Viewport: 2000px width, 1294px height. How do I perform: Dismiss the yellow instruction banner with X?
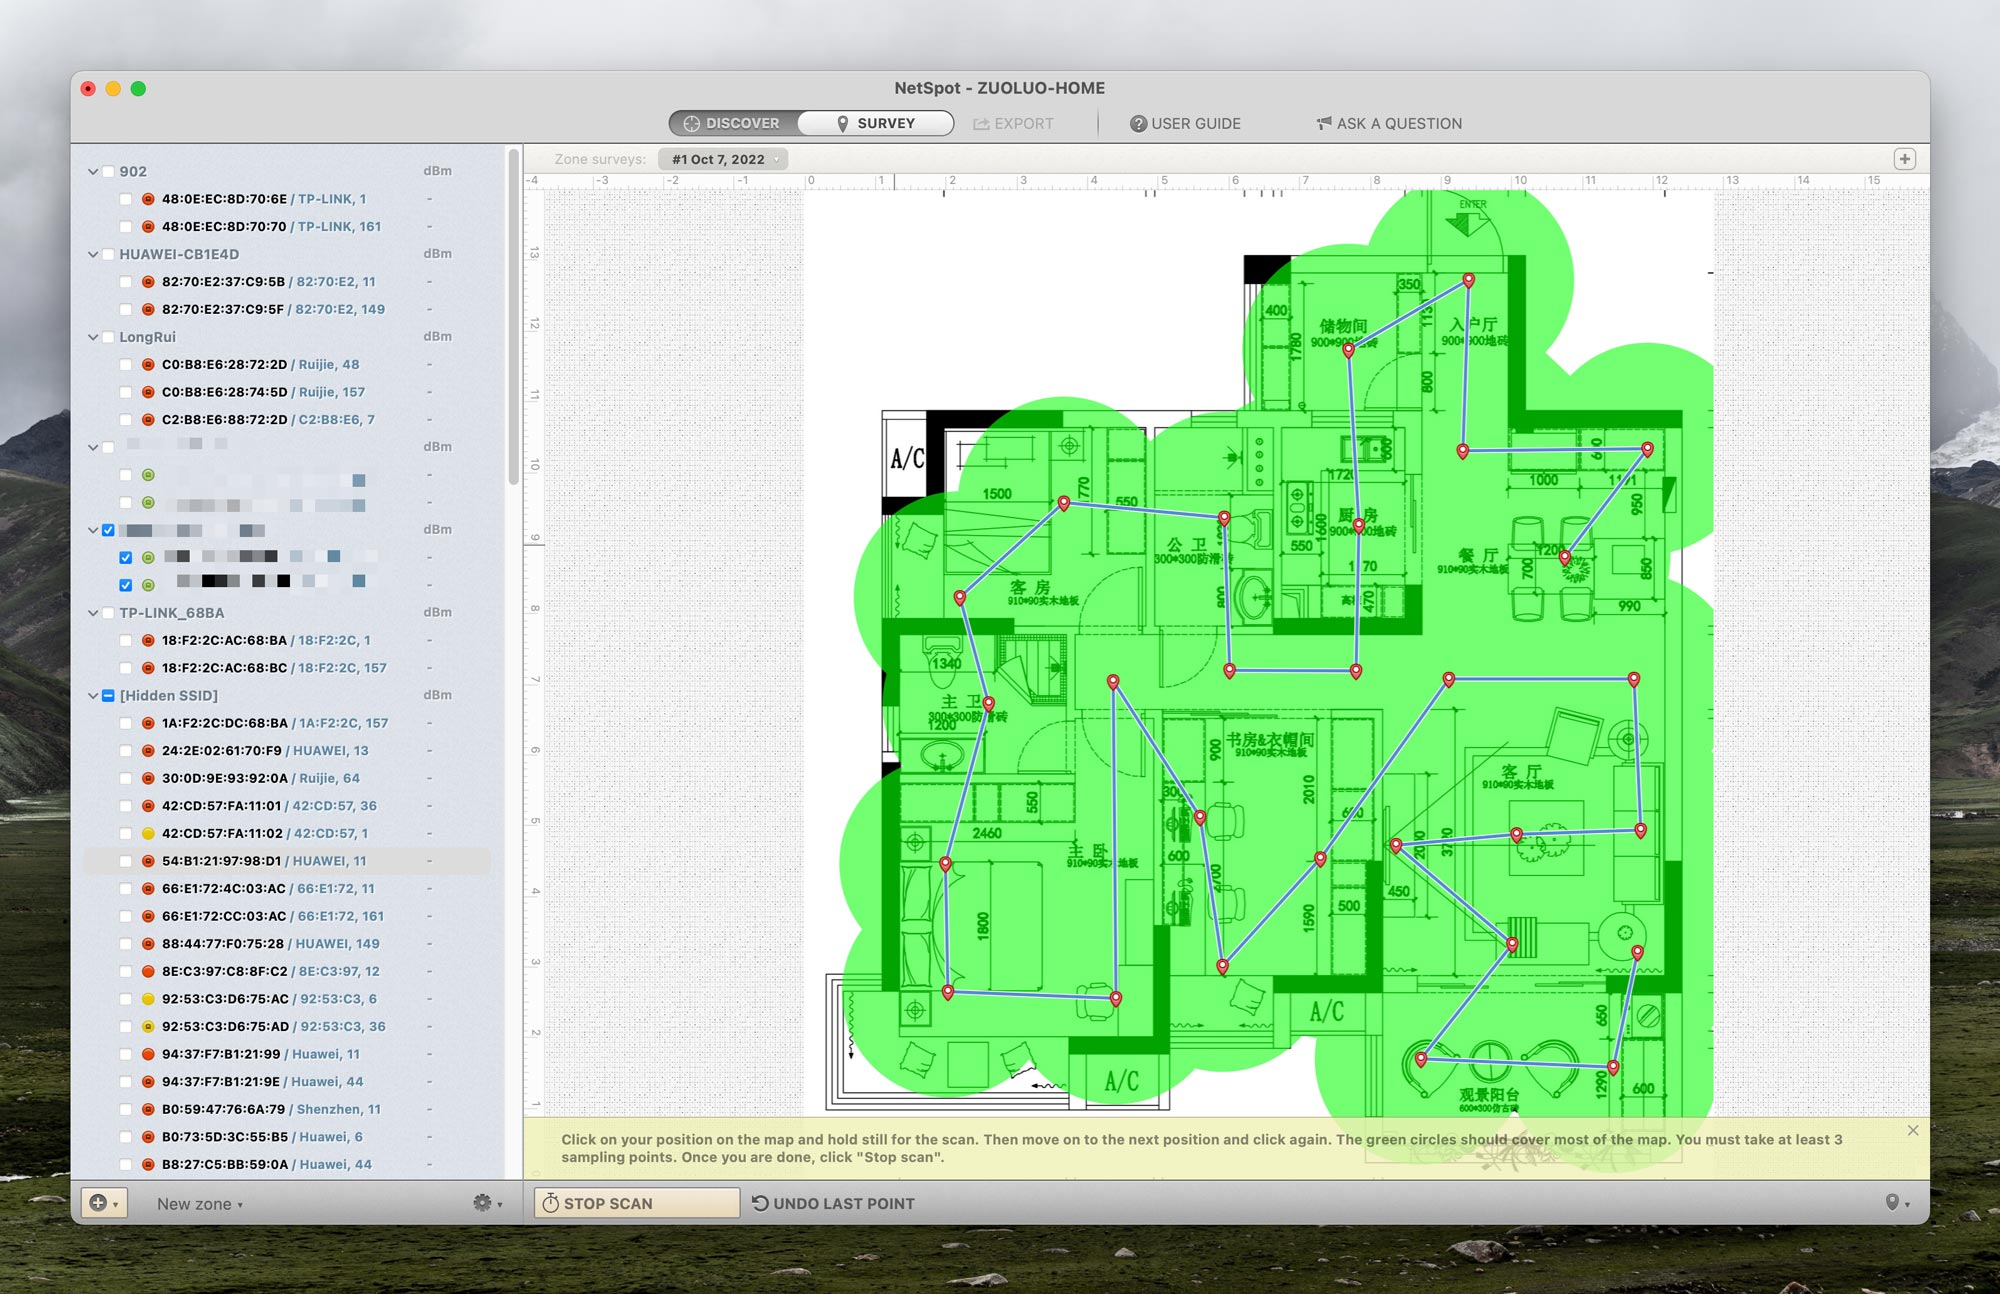pos(1912,1130)
